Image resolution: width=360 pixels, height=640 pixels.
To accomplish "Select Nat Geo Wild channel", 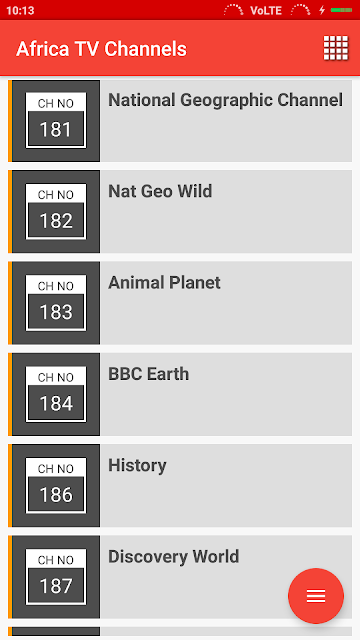I will pos(180,212).
